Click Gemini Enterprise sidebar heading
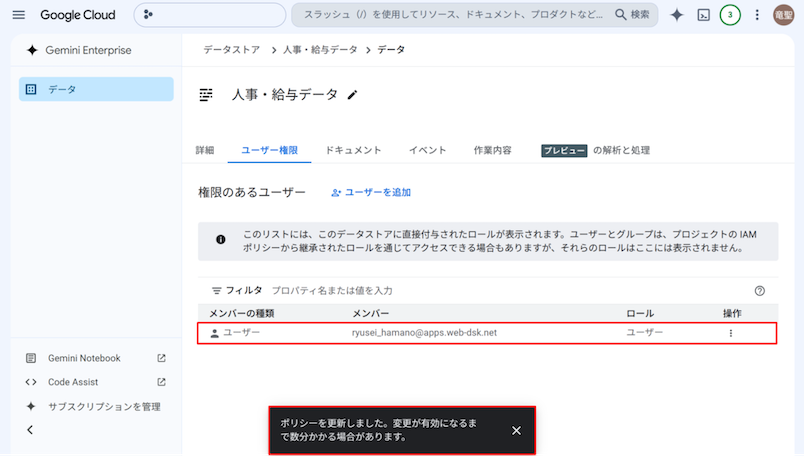 [x=88, y=50]
